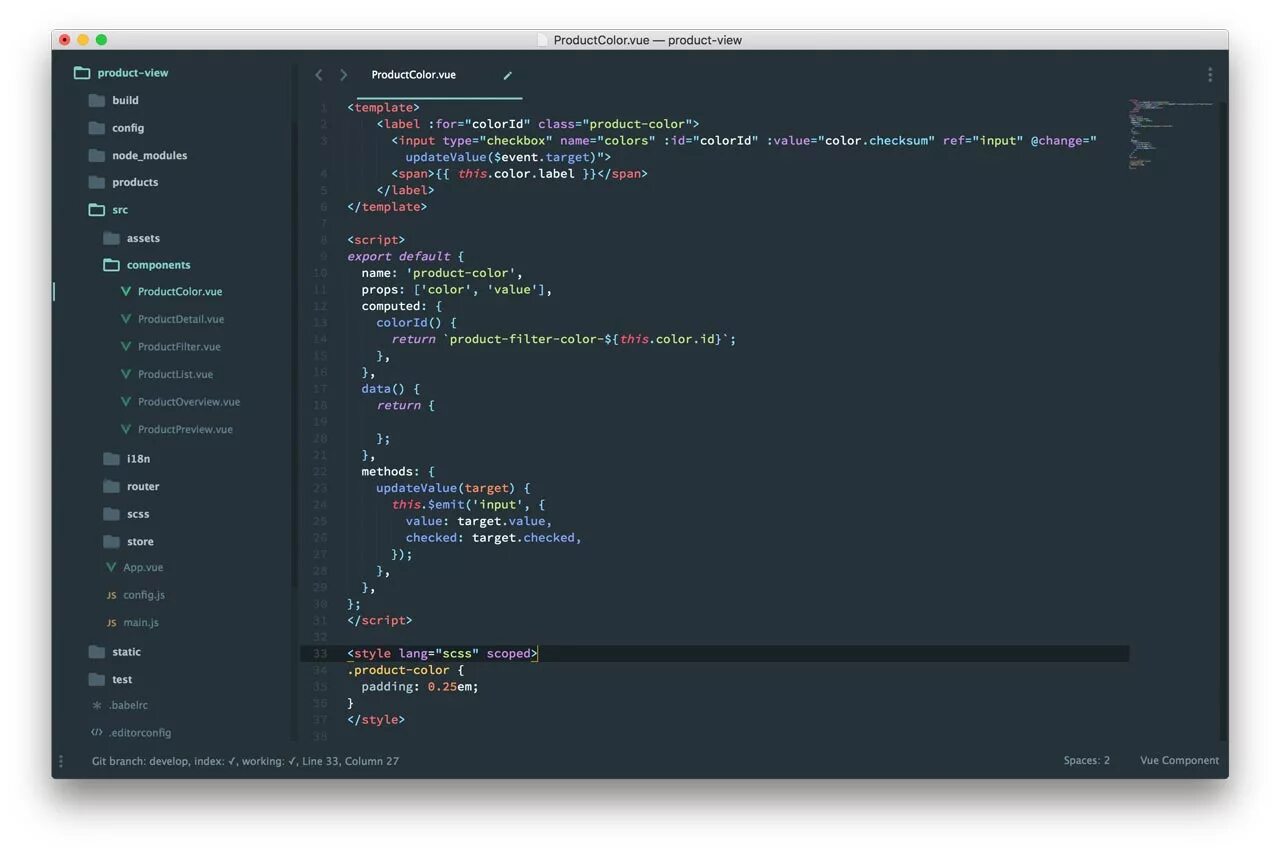
Task: Click the Vue icon beside App.vue
Action: [x=111, y=567]
